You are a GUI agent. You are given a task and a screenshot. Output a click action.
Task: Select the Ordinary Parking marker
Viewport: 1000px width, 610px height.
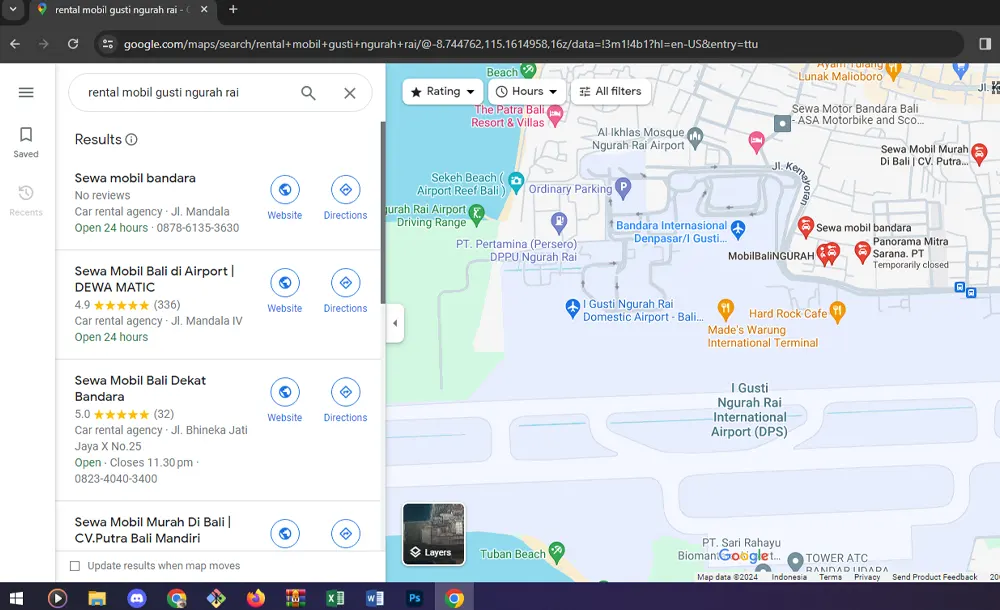click(623, 188)
